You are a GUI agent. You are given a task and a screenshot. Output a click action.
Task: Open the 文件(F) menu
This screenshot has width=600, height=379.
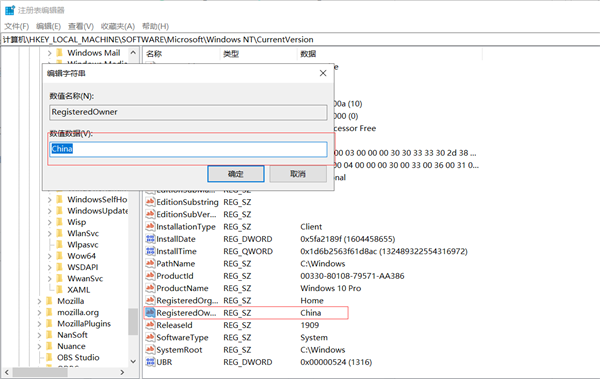(x=16, y=26)
